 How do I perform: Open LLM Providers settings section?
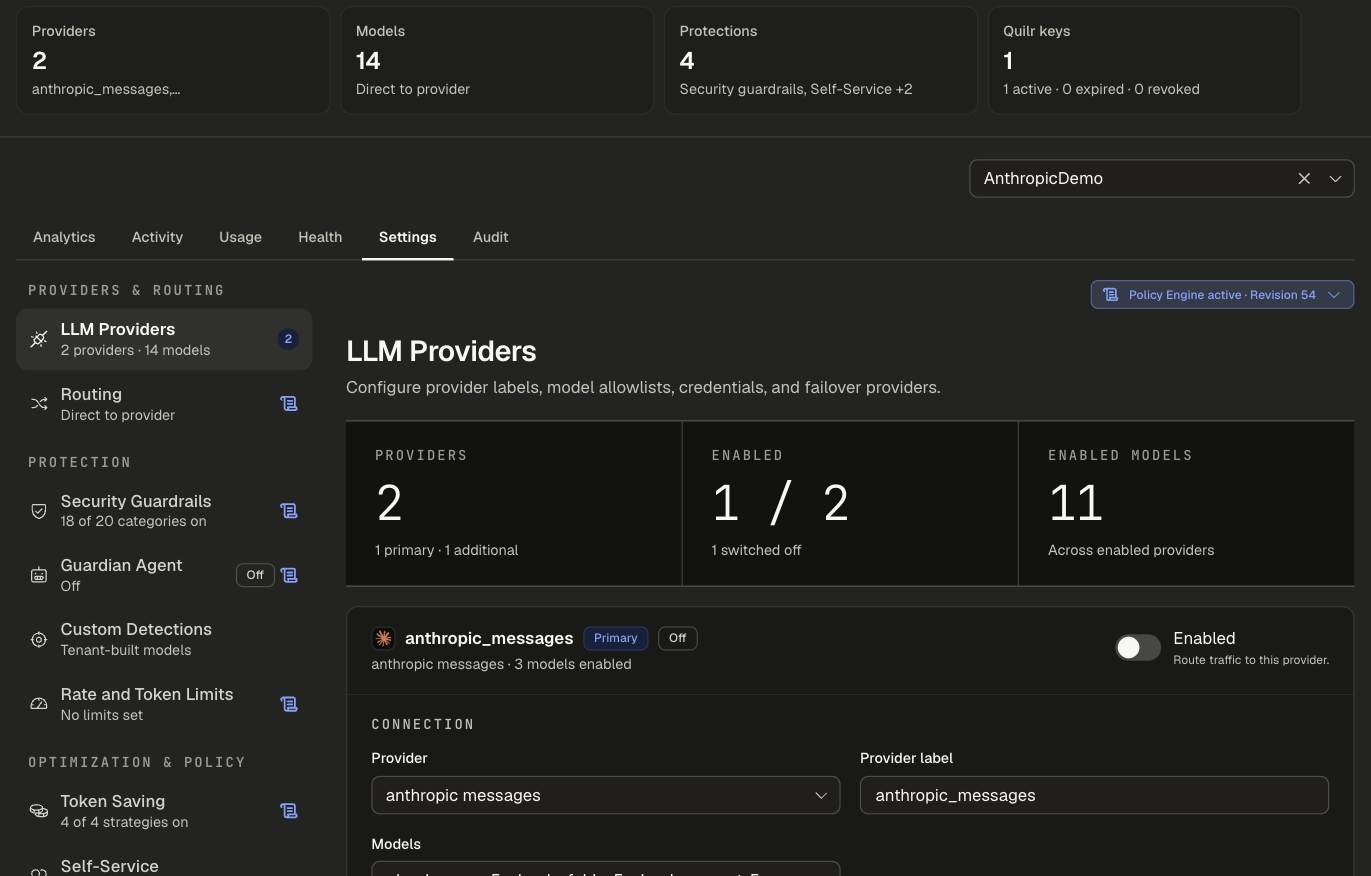click(x=164, y=339)
